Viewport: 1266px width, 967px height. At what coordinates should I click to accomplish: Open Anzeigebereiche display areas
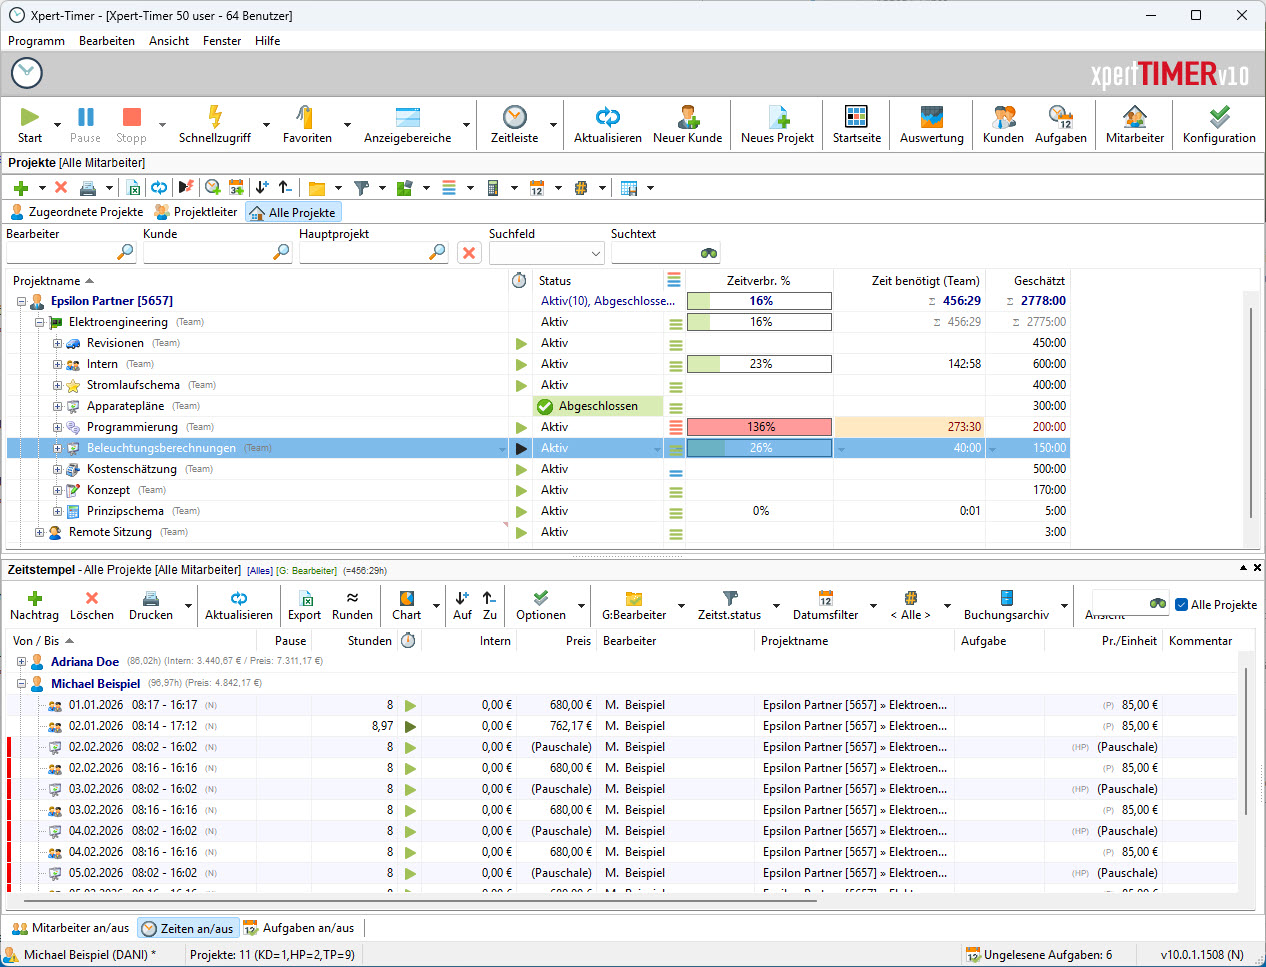click(407, 125)
